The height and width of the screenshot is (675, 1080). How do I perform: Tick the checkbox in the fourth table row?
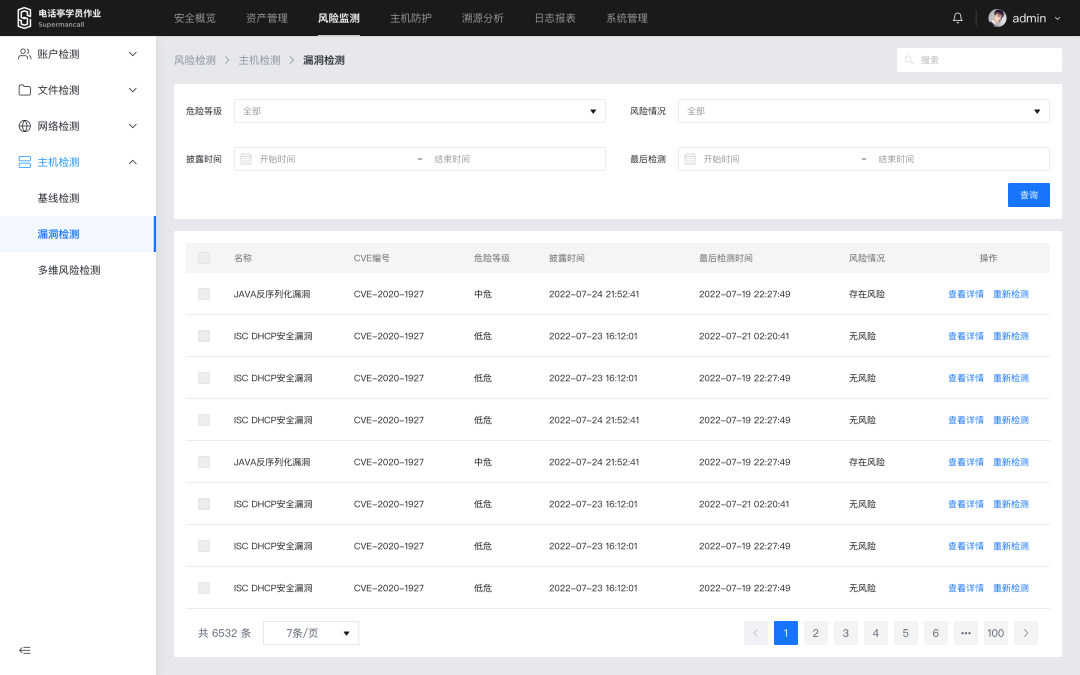pyautogui.click(x=204, y=420)
